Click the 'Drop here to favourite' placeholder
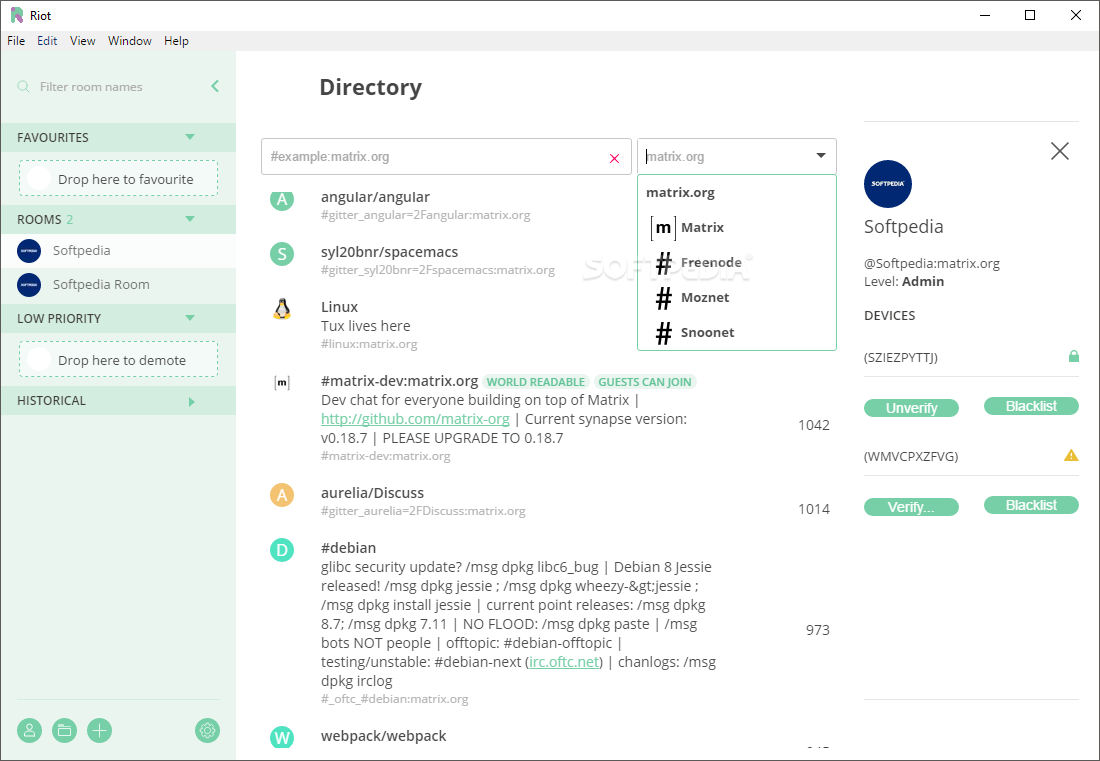 [119, 178]
